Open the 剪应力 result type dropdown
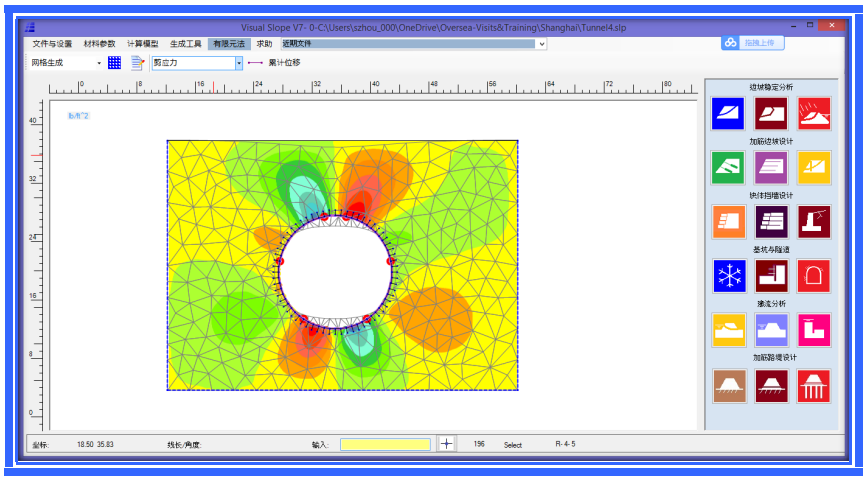Image resolution: width=868 pixels, height=481 pixels. [239, 63]
